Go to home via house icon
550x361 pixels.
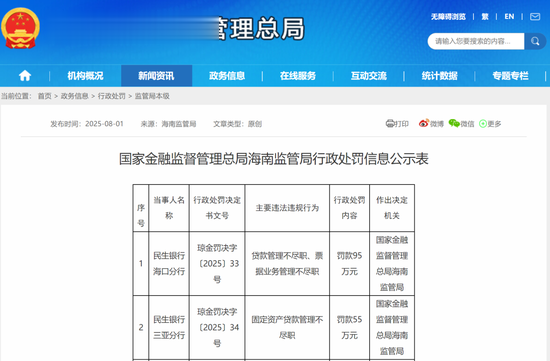coord(25,75)
